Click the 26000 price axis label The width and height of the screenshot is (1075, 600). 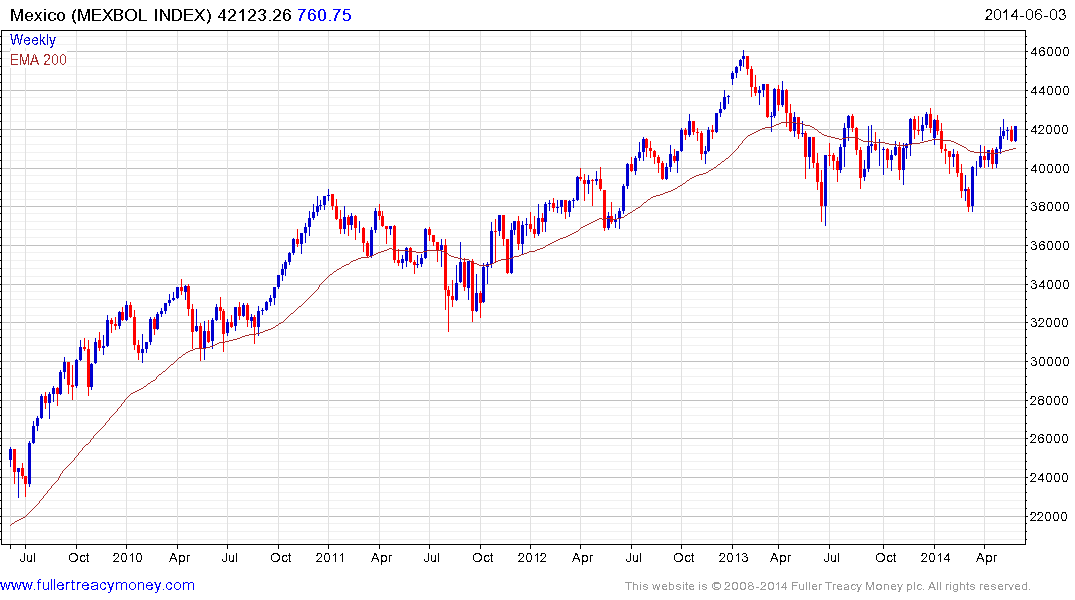point(1050,439)
